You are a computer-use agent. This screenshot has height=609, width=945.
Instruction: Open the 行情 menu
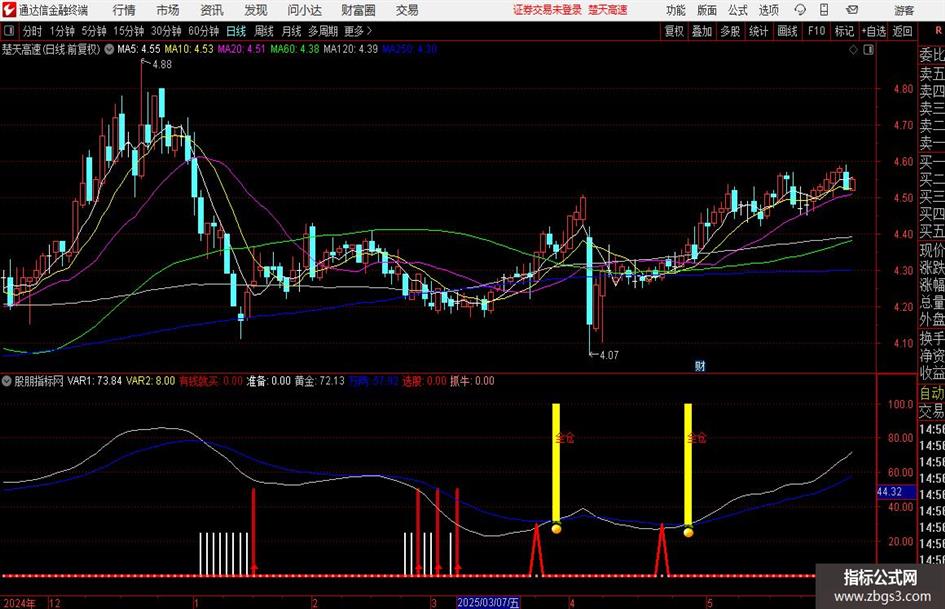click(124, 10)
